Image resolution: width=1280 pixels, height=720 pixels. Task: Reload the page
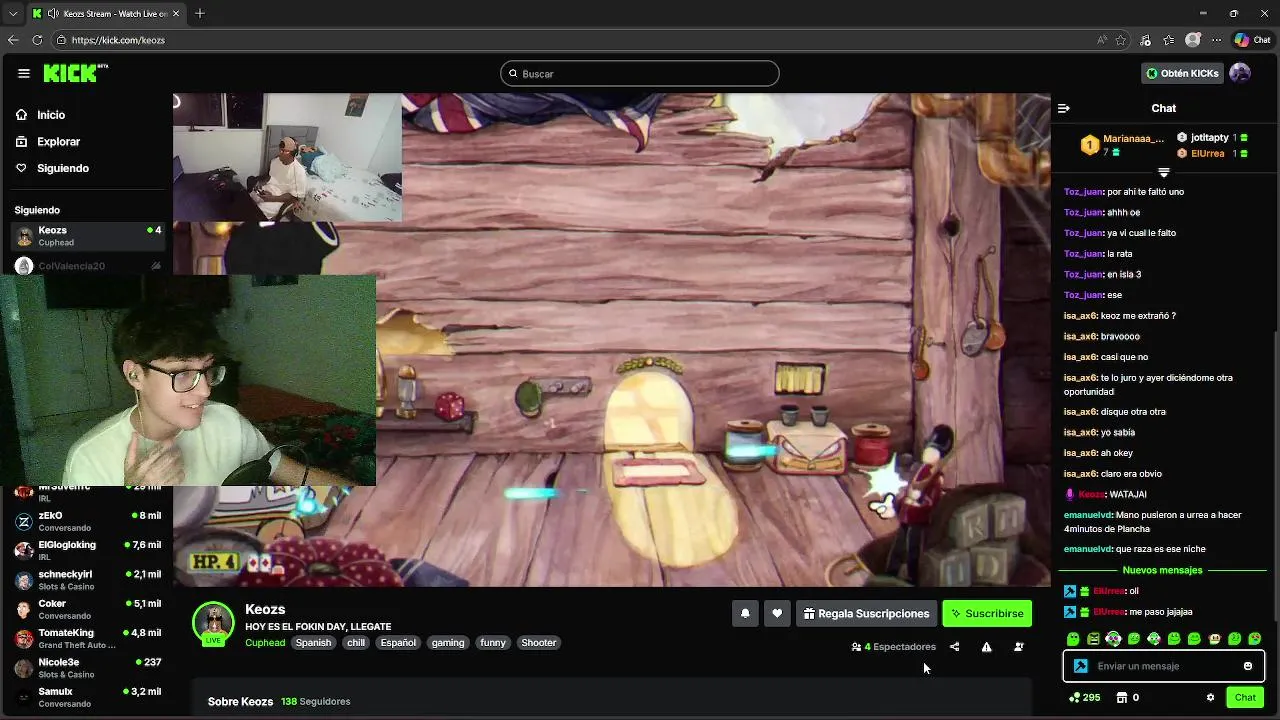(37, 40)
